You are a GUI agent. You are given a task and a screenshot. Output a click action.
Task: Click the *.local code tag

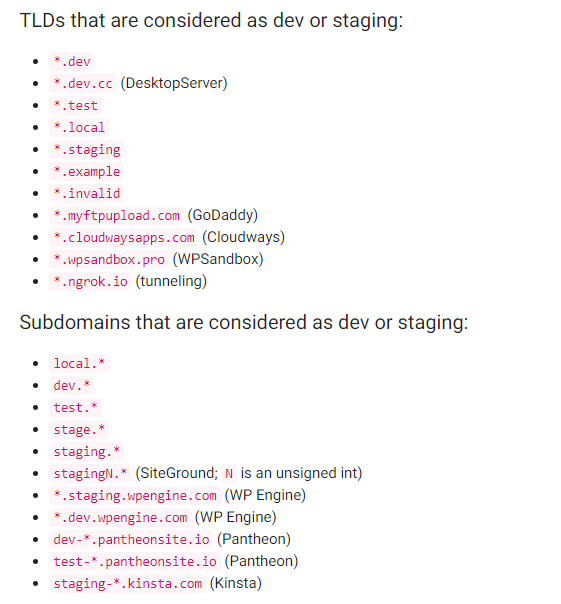[x=79, y=128]
